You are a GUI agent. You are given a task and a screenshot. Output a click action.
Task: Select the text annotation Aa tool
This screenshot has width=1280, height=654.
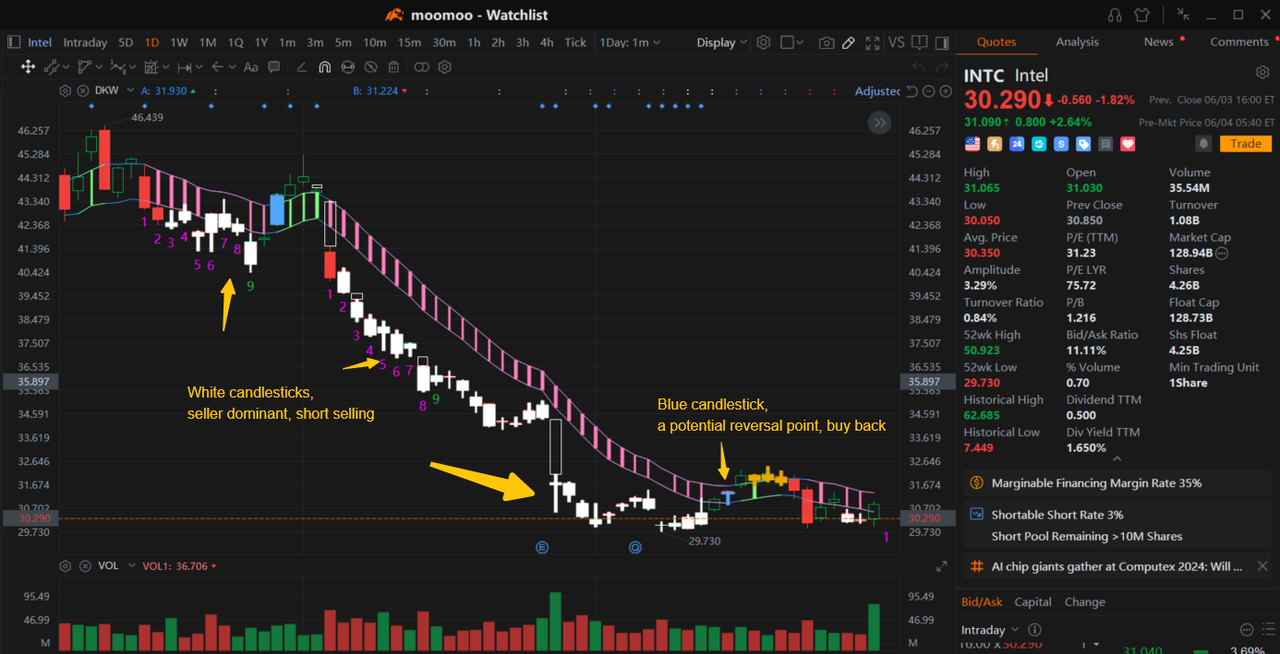[x=251, y=67]
